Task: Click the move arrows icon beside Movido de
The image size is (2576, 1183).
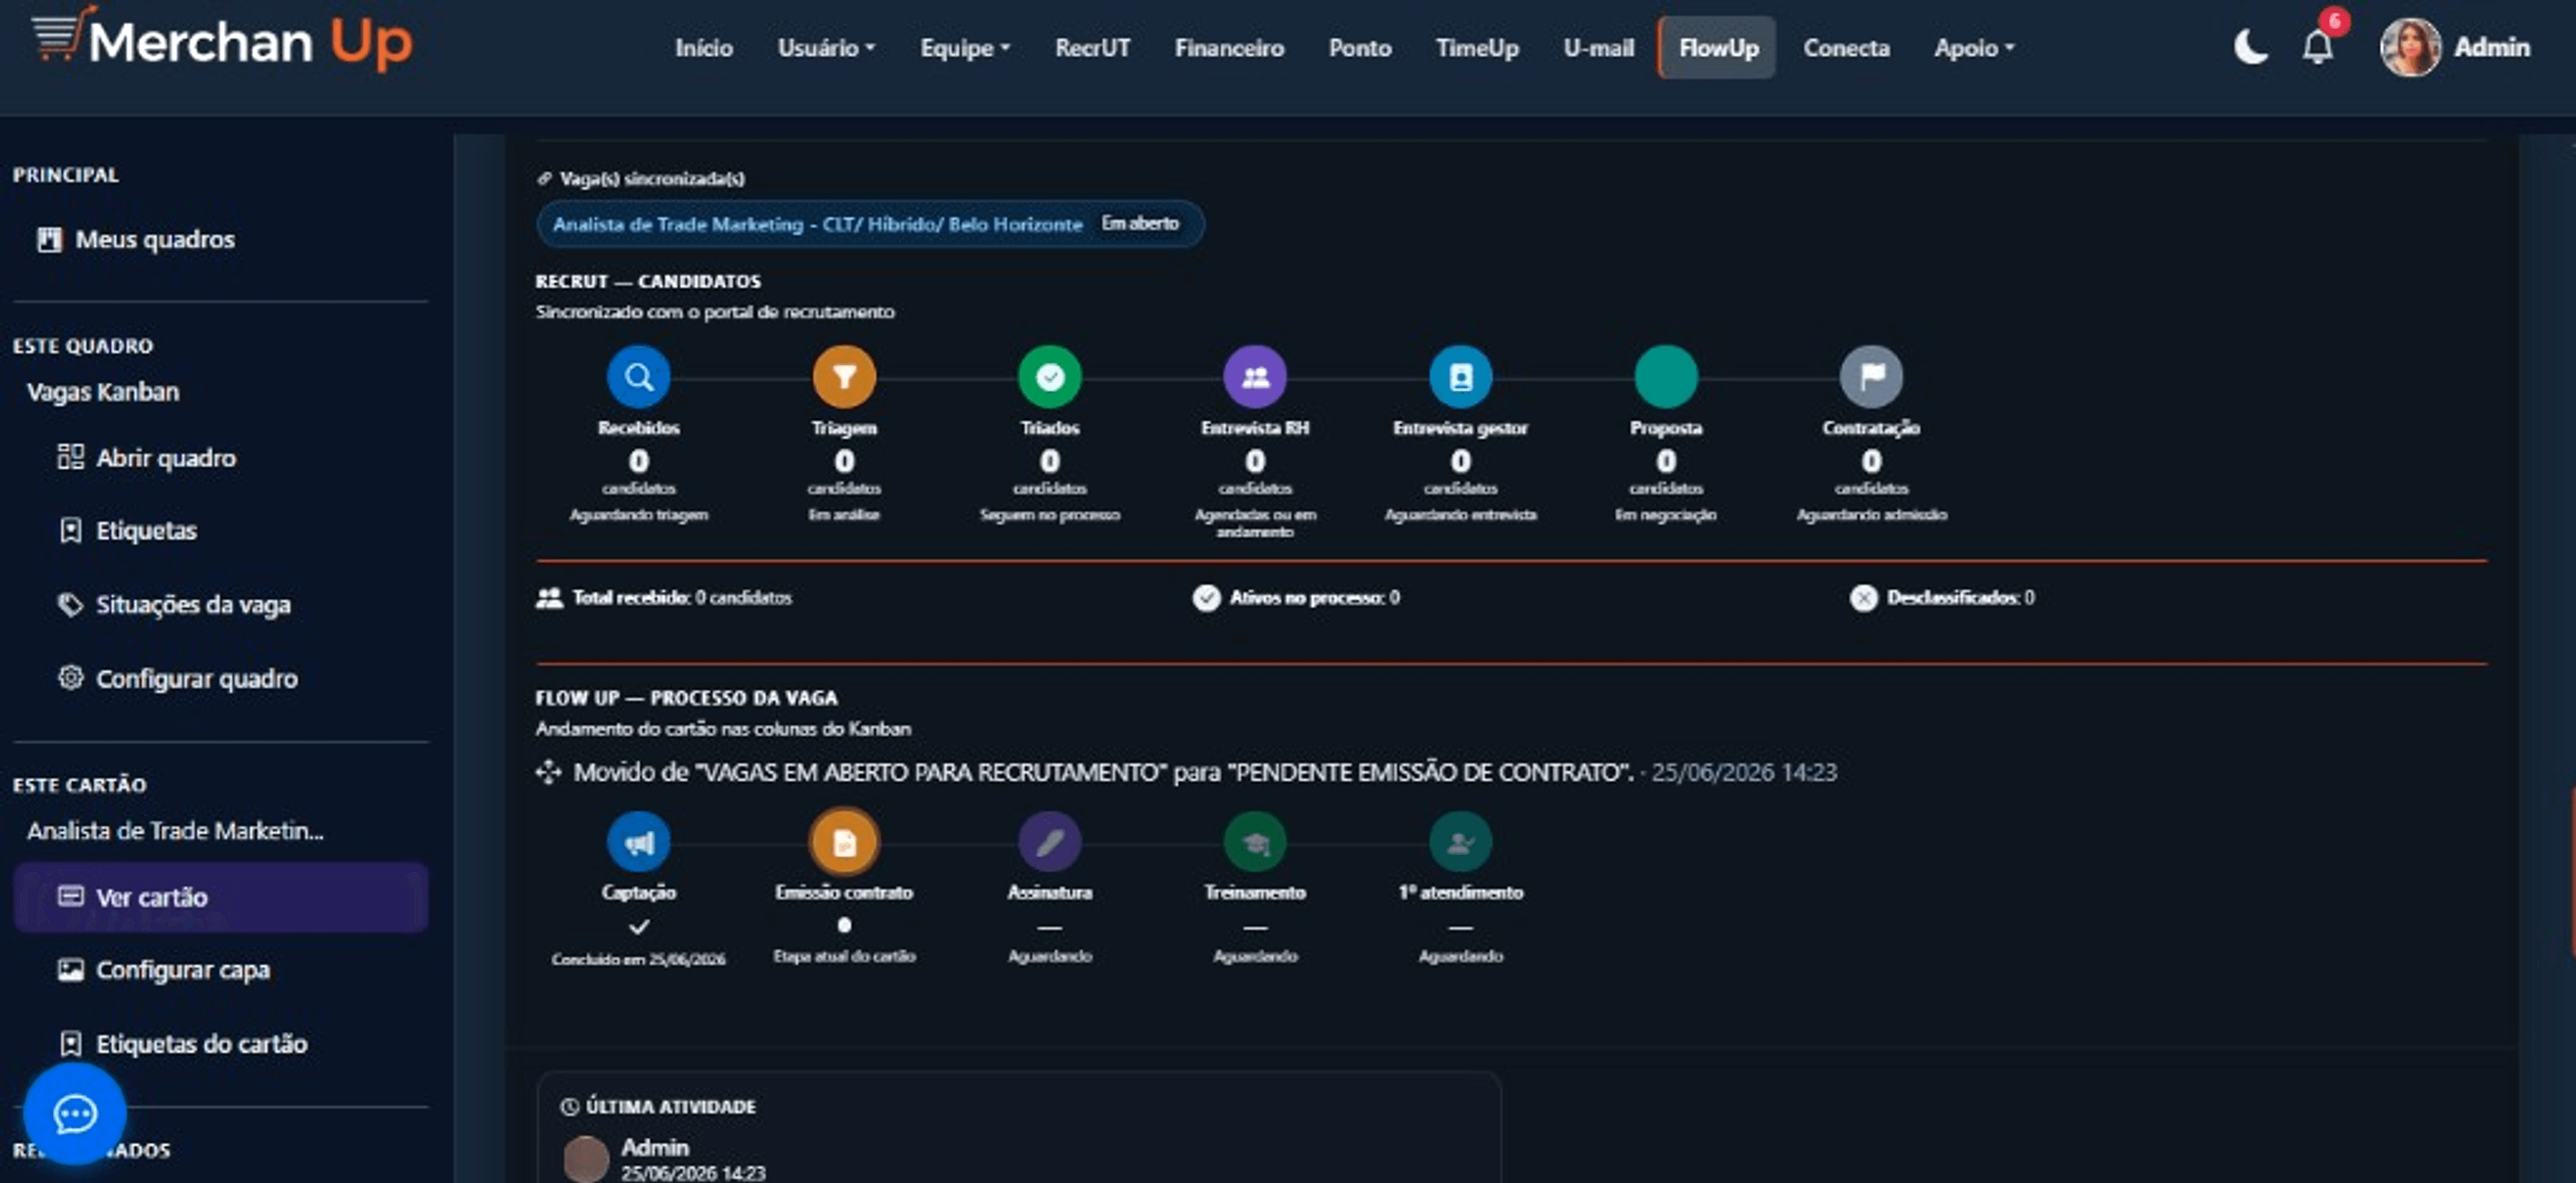Action: (548, 772)
